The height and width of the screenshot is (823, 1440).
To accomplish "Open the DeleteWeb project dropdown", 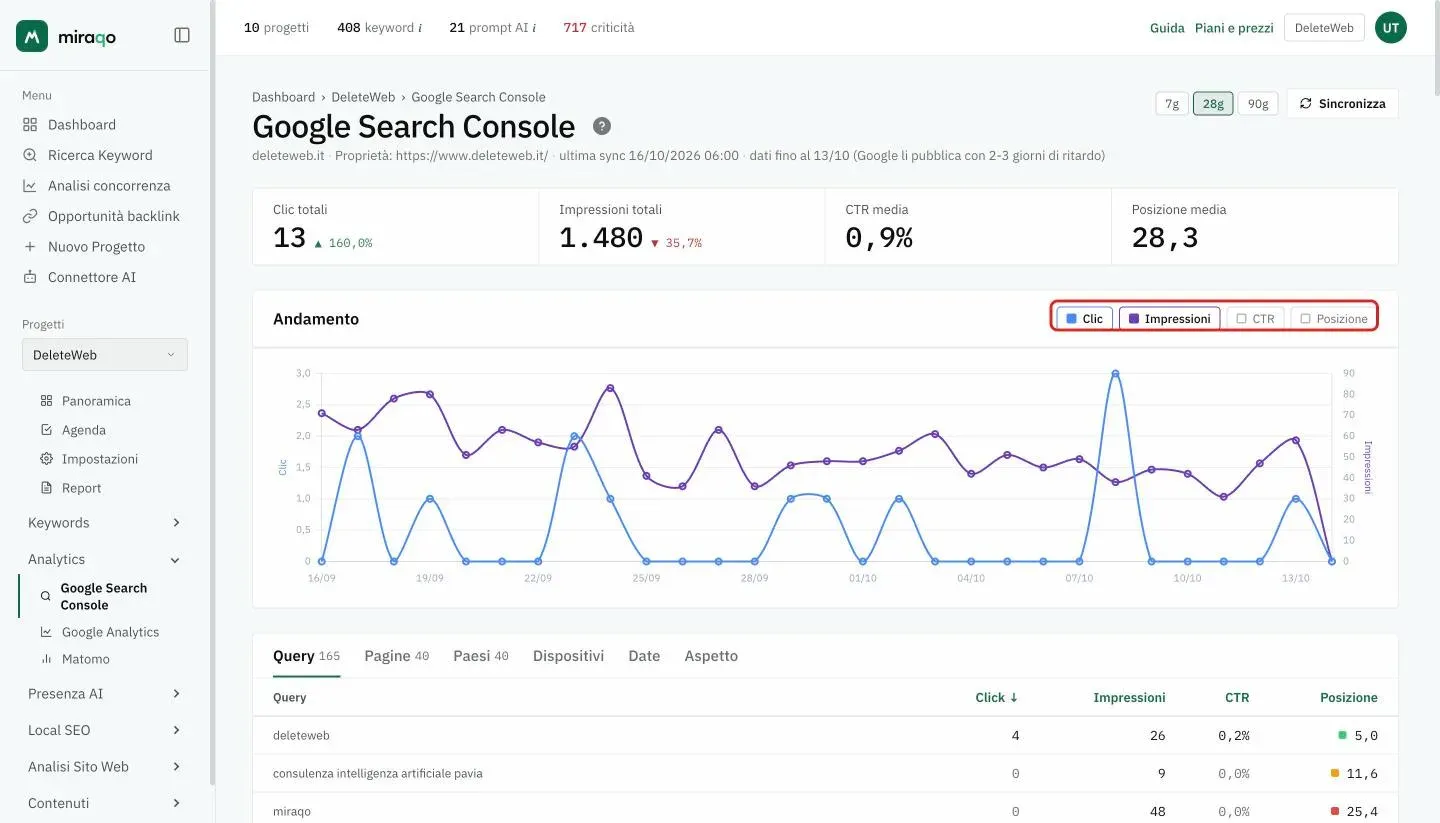I will coord(105,355).
